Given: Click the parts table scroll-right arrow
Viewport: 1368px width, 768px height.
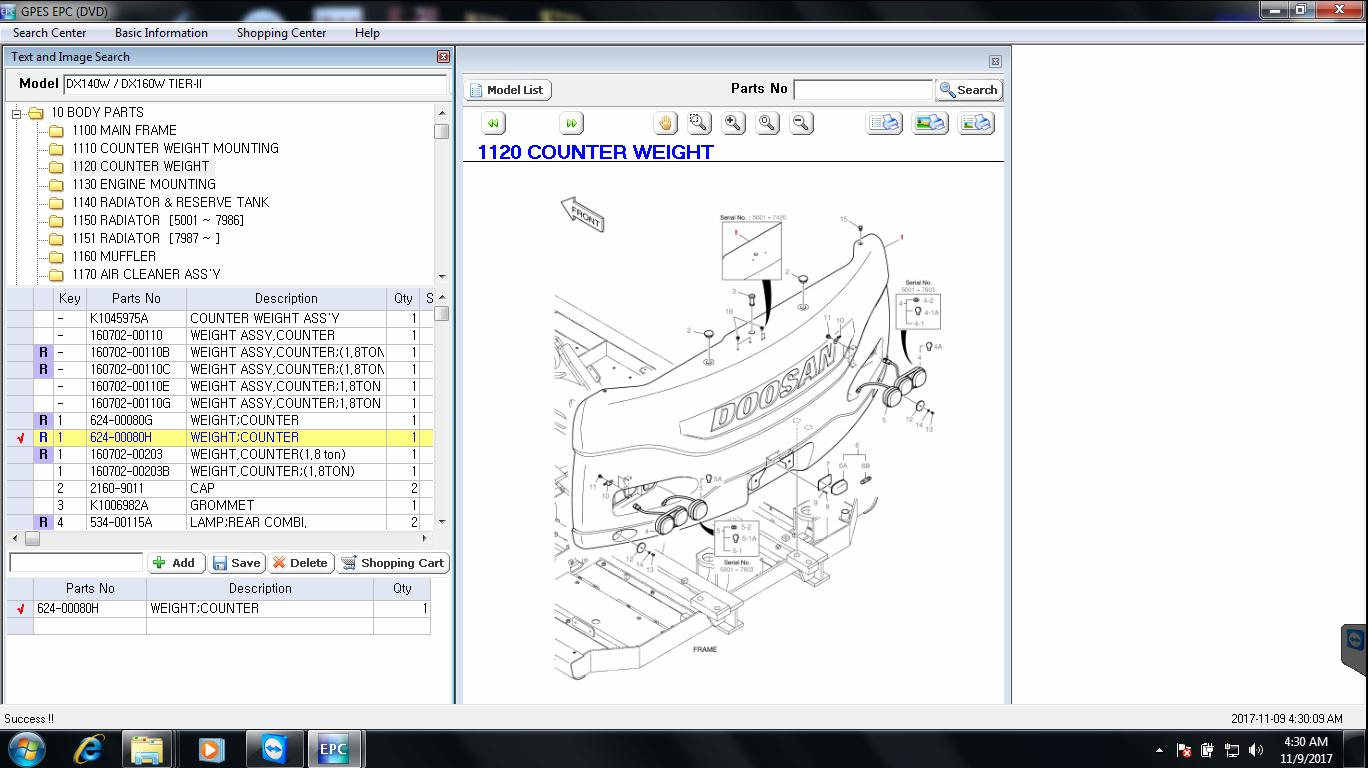Looking at the screenshot, I should tap(426, 538).
